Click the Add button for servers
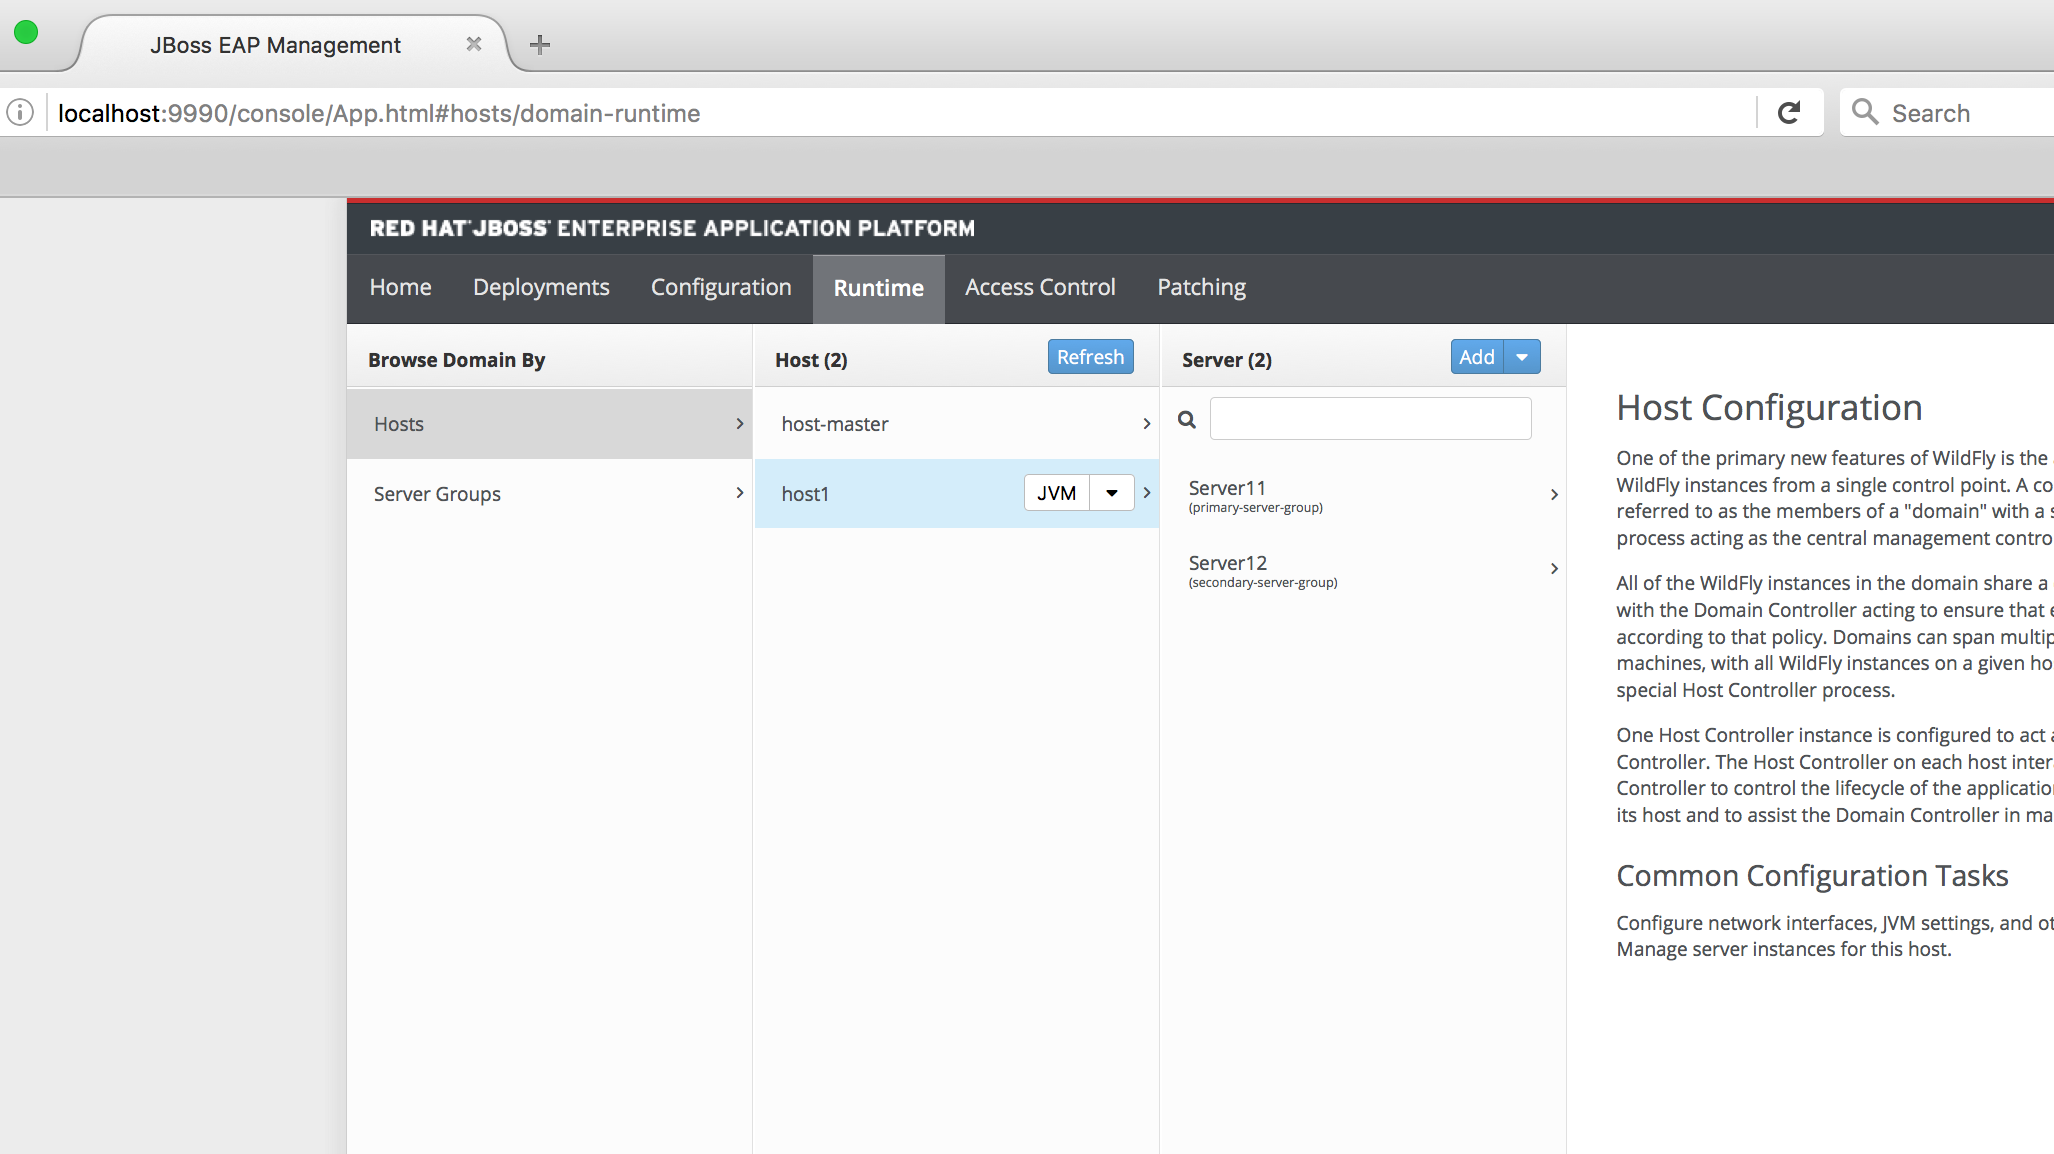This screenshot has height=1154, width=2054. 1478,356
